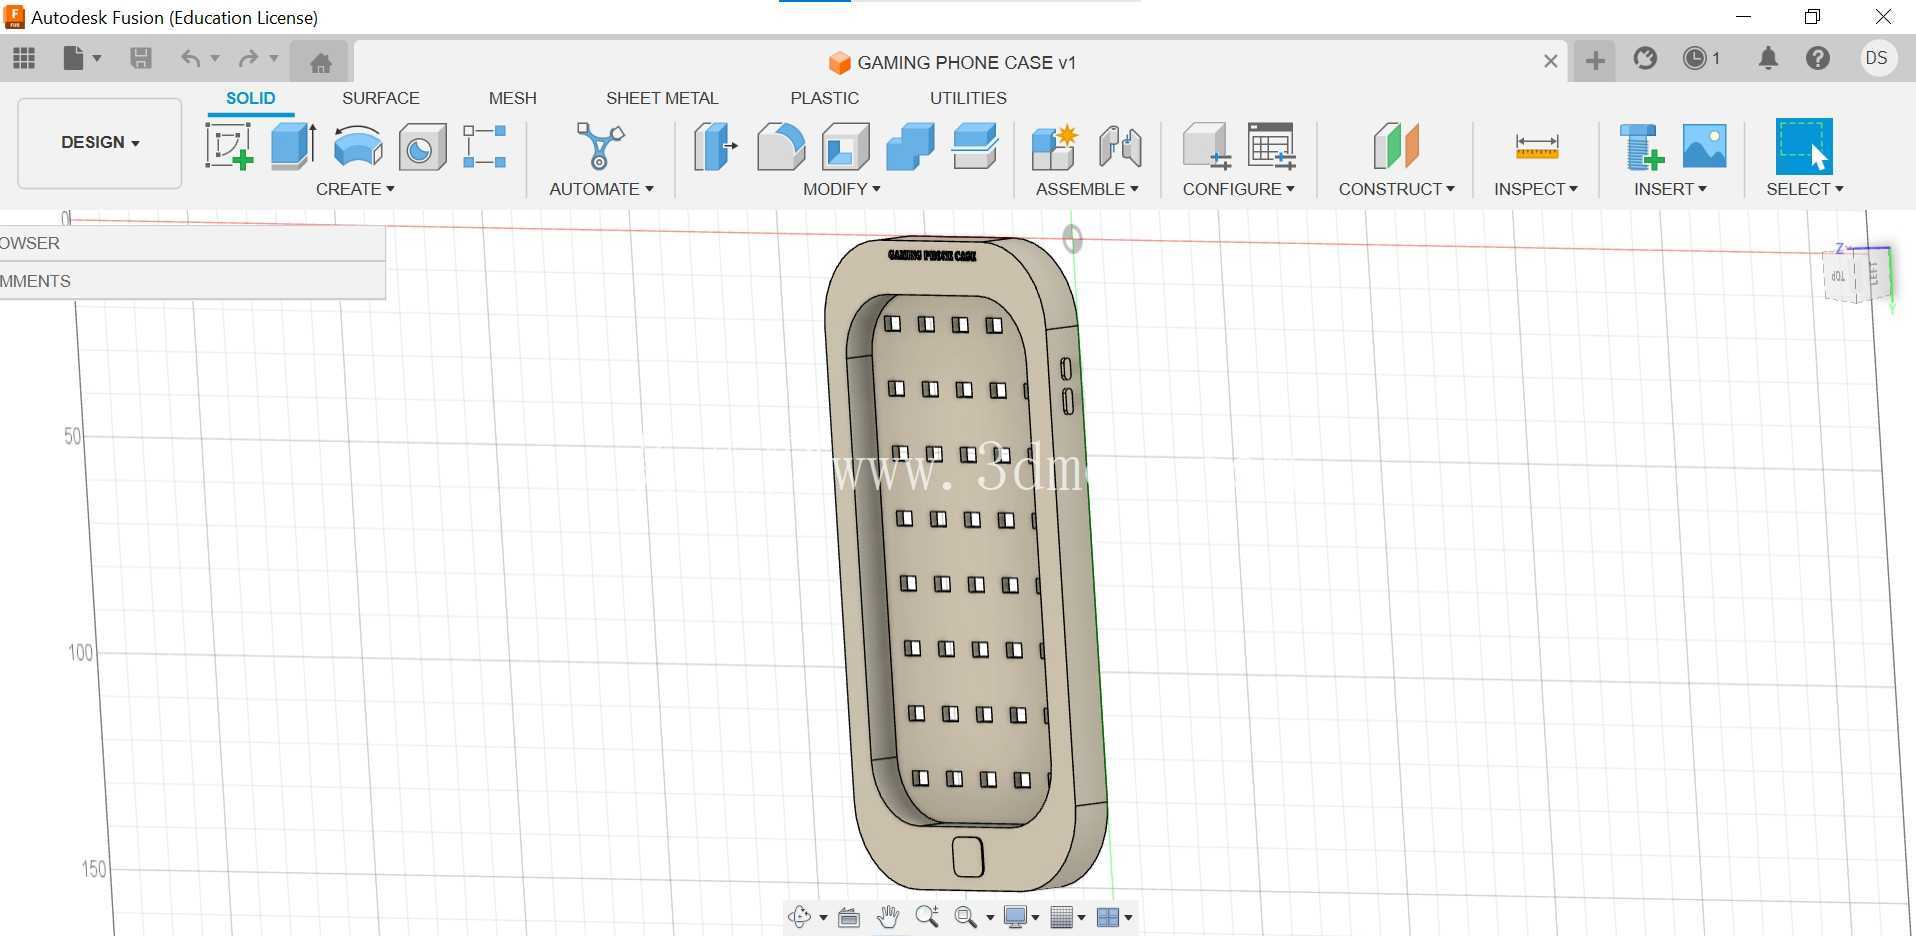
Task: Click the Save icon in top bar
Action: (x=141, y=59)
